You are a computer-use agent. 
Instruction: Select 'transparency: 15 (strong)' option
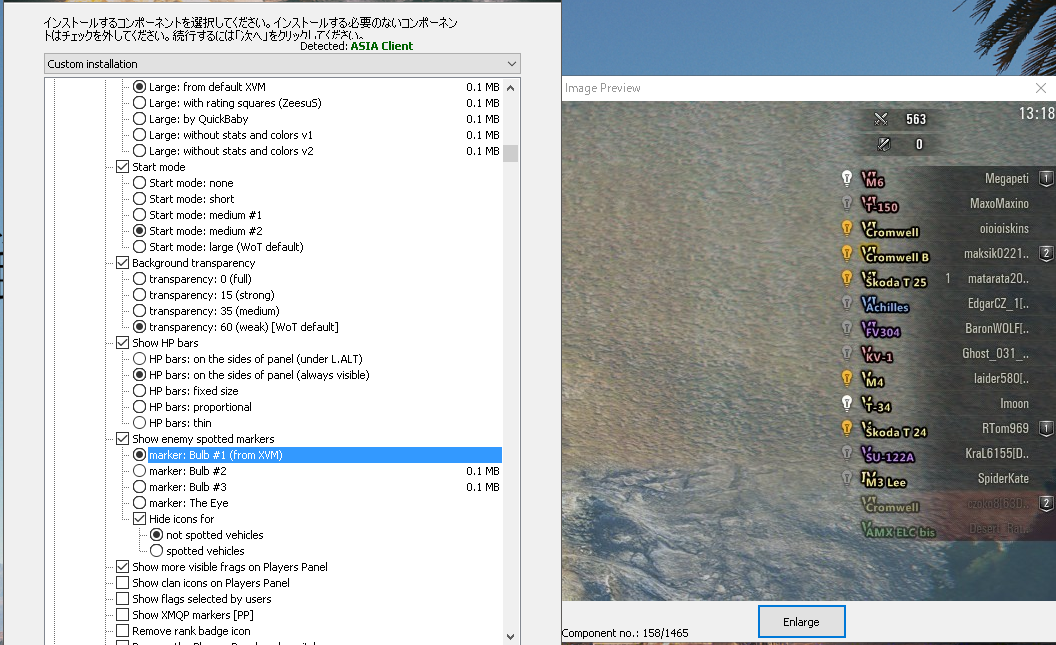[x=139, y=295]
